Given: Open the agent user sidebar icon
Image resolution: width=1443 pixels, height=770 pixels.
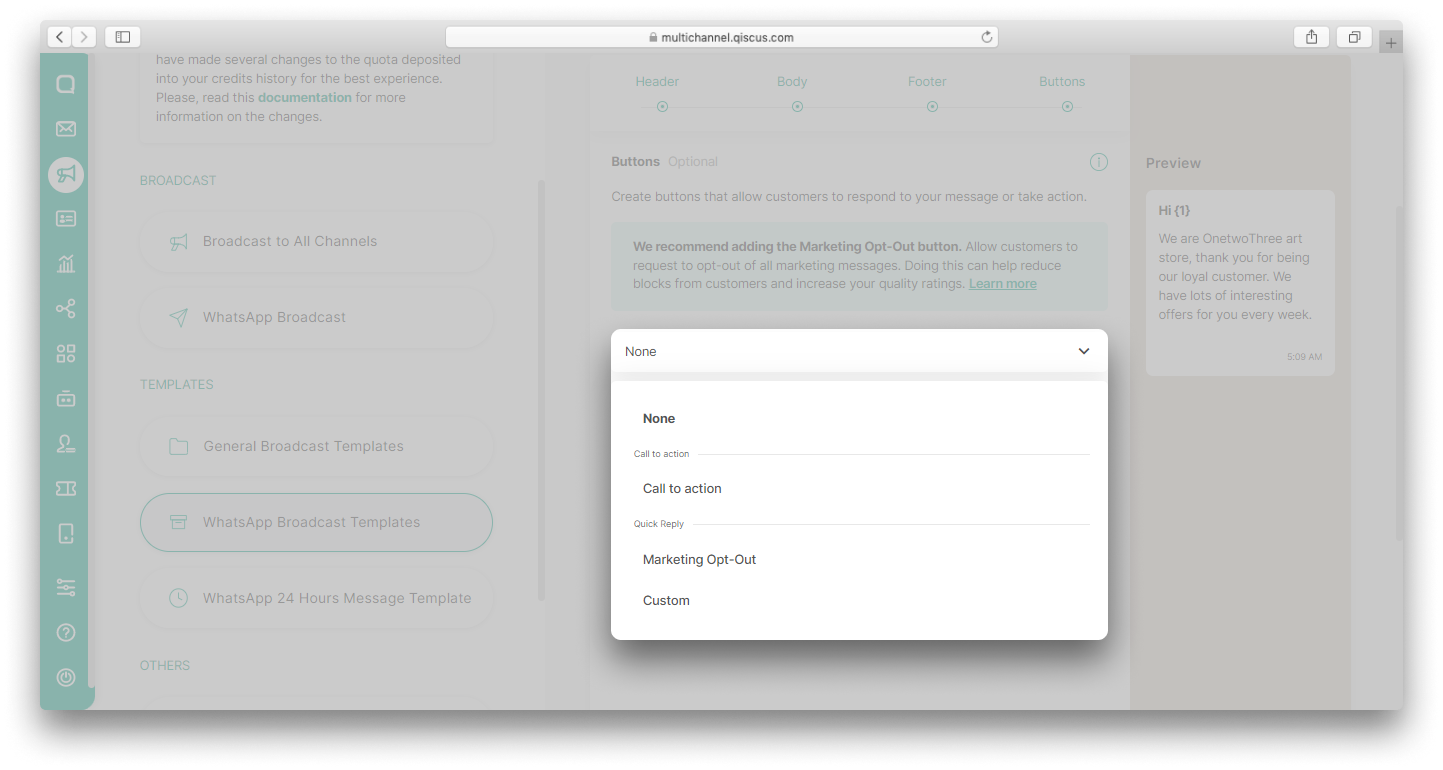Looking at the screenshot, I should (x=66, y=443).
